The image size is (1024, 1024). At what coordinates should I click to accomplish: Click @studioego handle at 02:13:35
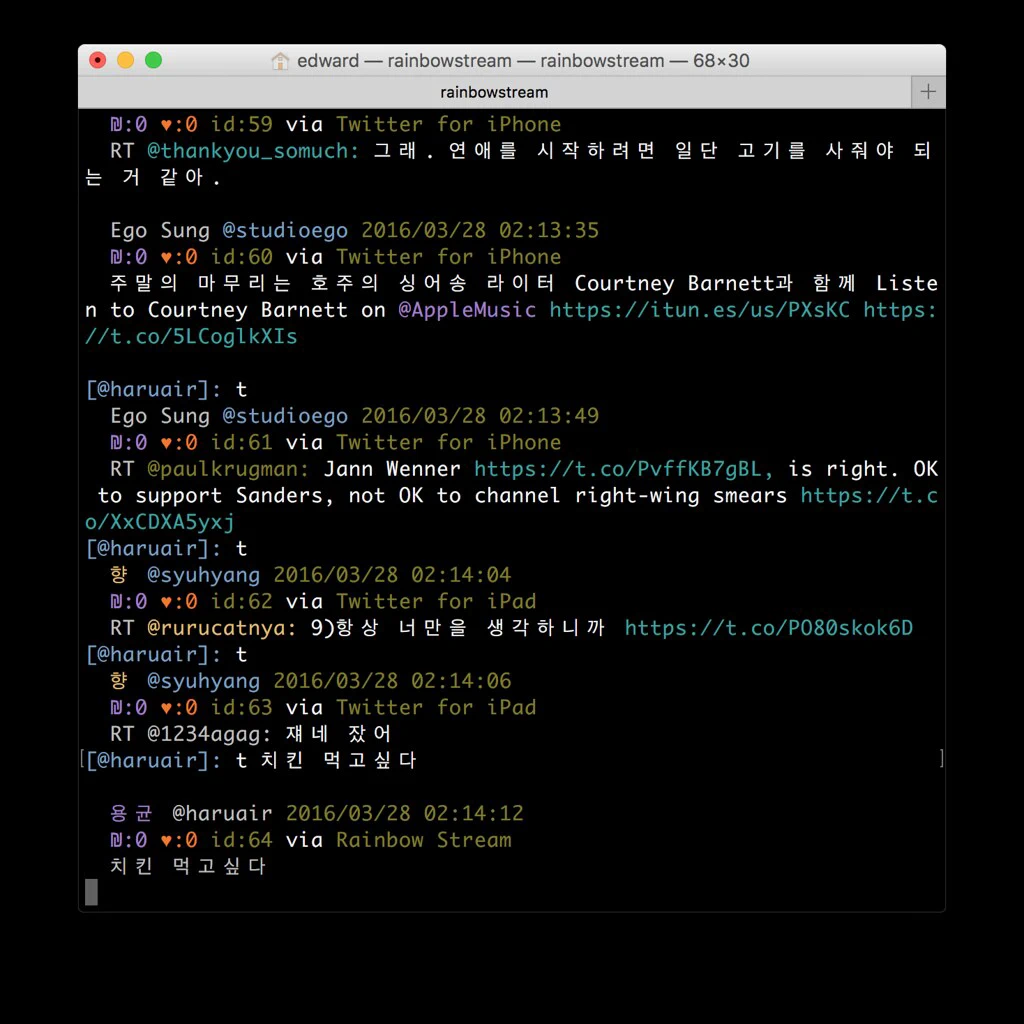point(285,231)
